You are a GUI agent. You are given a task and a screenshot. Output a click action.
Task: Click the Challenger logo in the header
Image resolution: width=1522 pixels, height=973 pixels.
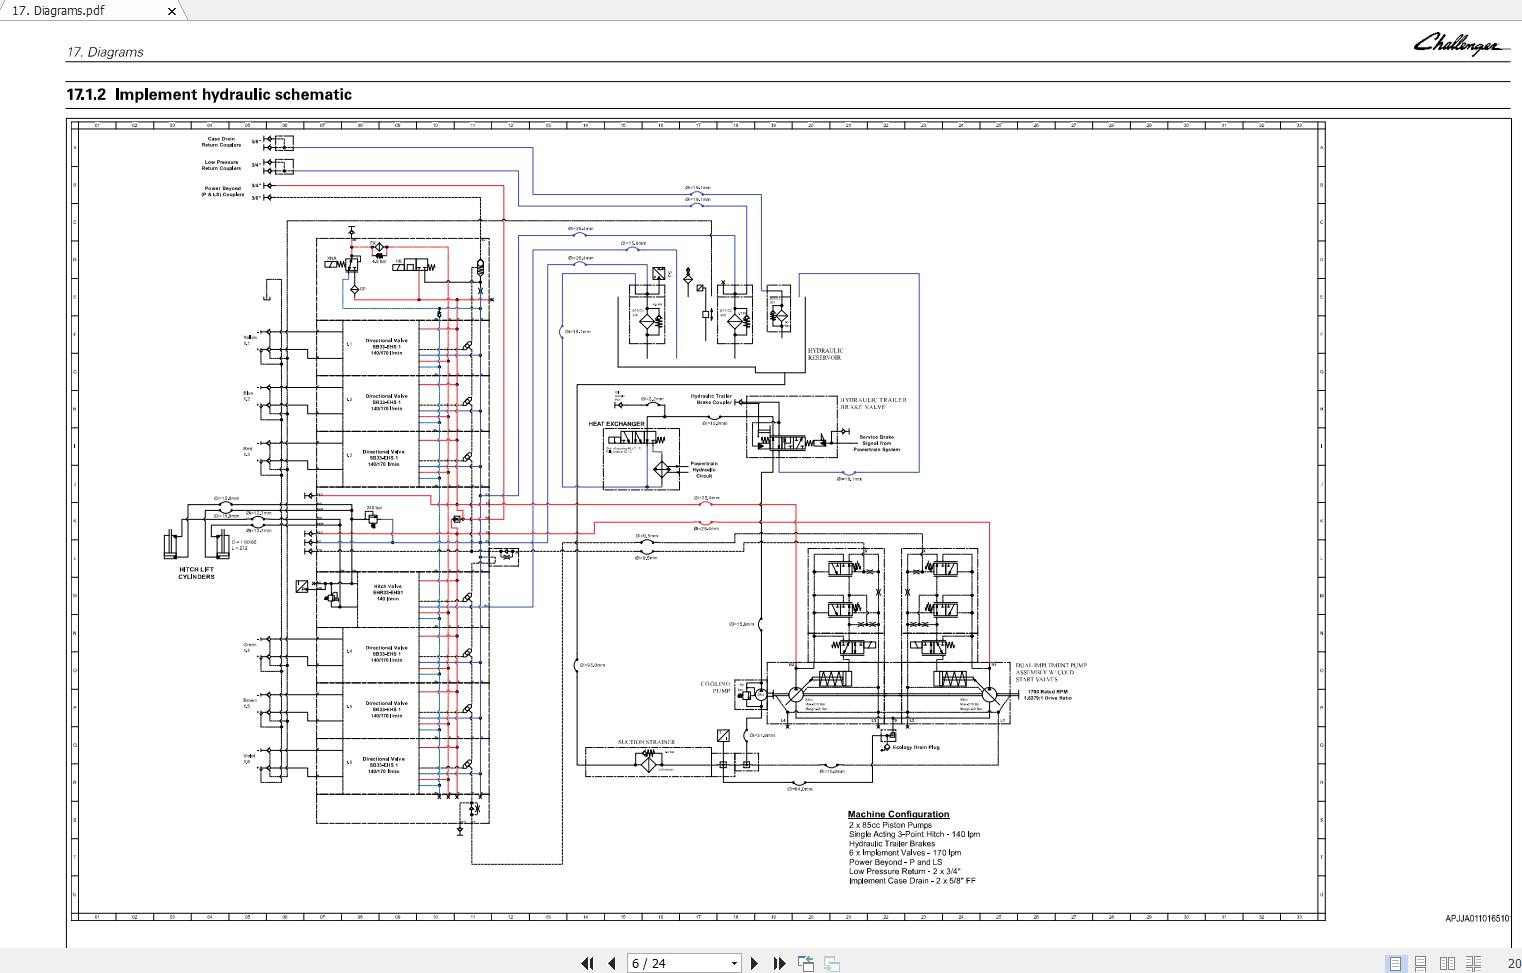1461,45
